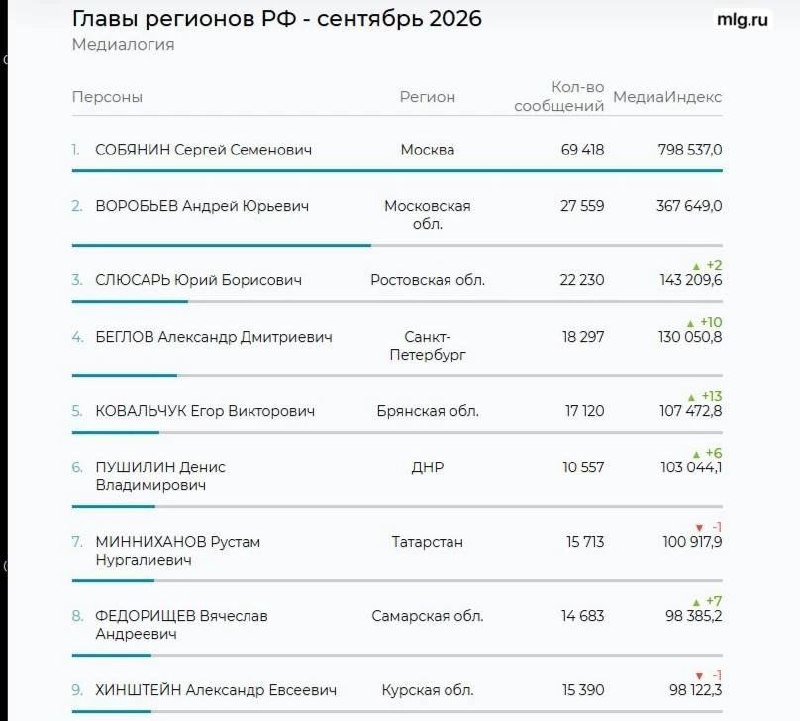Click the red down arrow in Хинштейн row

(x=699, y=676)
